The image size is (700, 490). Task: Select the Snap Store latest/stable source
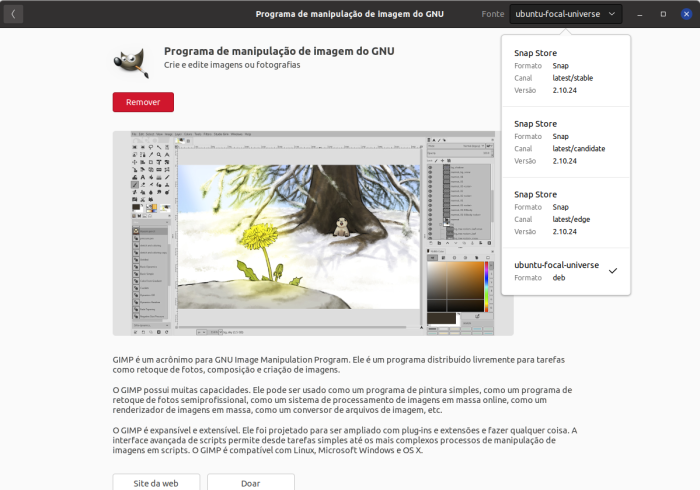coord(566,71)
